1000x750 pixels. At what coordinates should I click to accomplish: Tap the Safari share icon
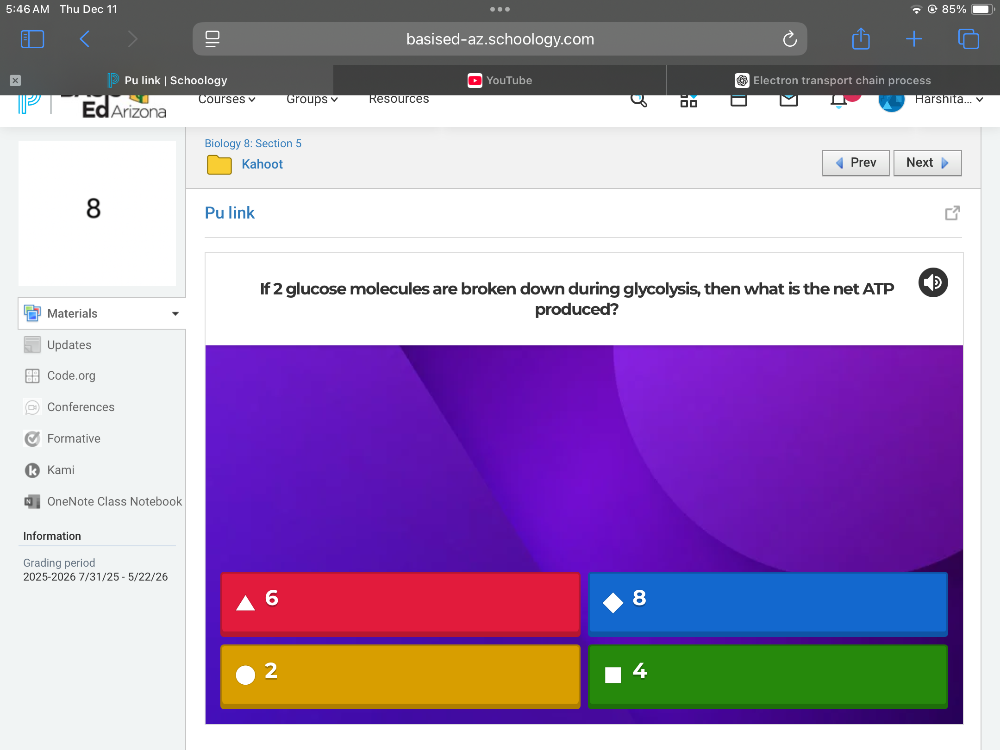pos(860,39)
